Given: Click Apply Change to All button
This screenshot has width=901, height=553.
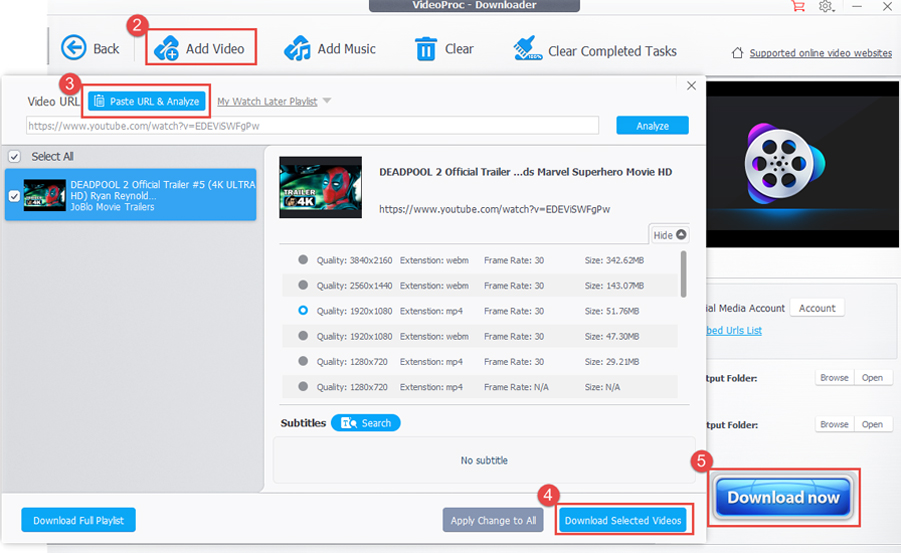Looking at the screenshot, I should point(493,520).
